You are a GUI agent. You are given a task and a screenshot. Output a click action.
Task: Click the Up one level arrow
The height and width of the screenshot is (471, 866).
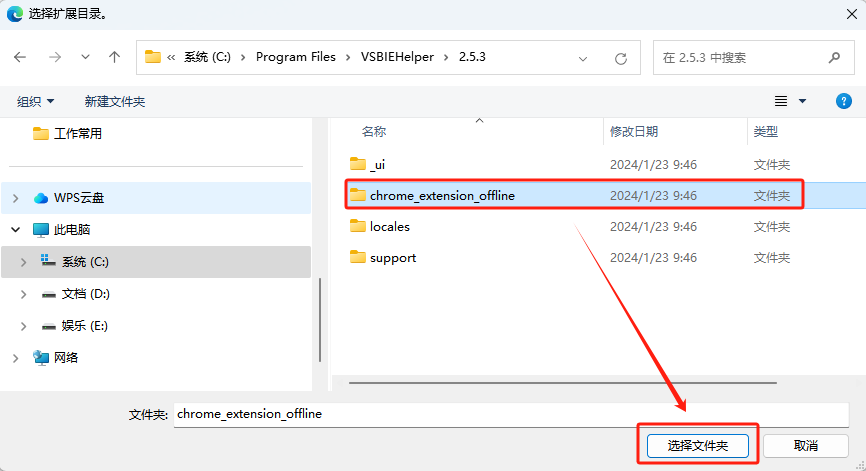[x=115, y=58]
